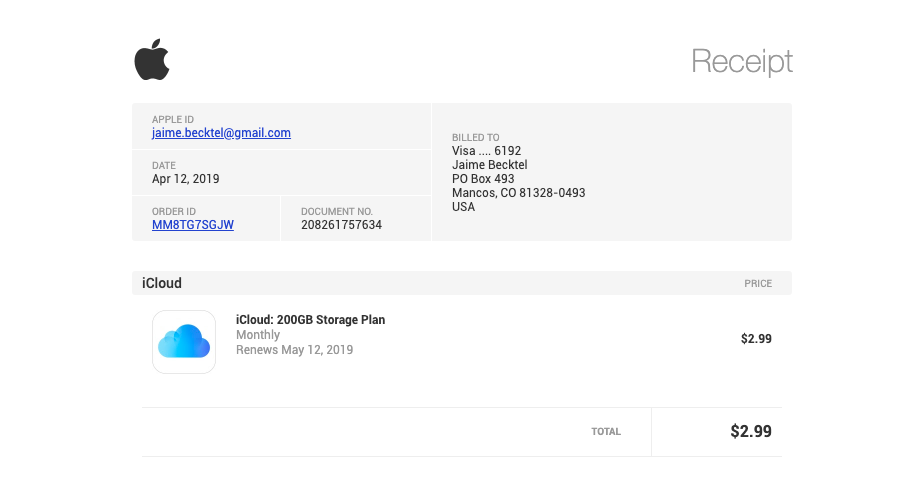Screen dimensions: 912x499
Task: Click the TOTAL label
Action: coord(606,432)
